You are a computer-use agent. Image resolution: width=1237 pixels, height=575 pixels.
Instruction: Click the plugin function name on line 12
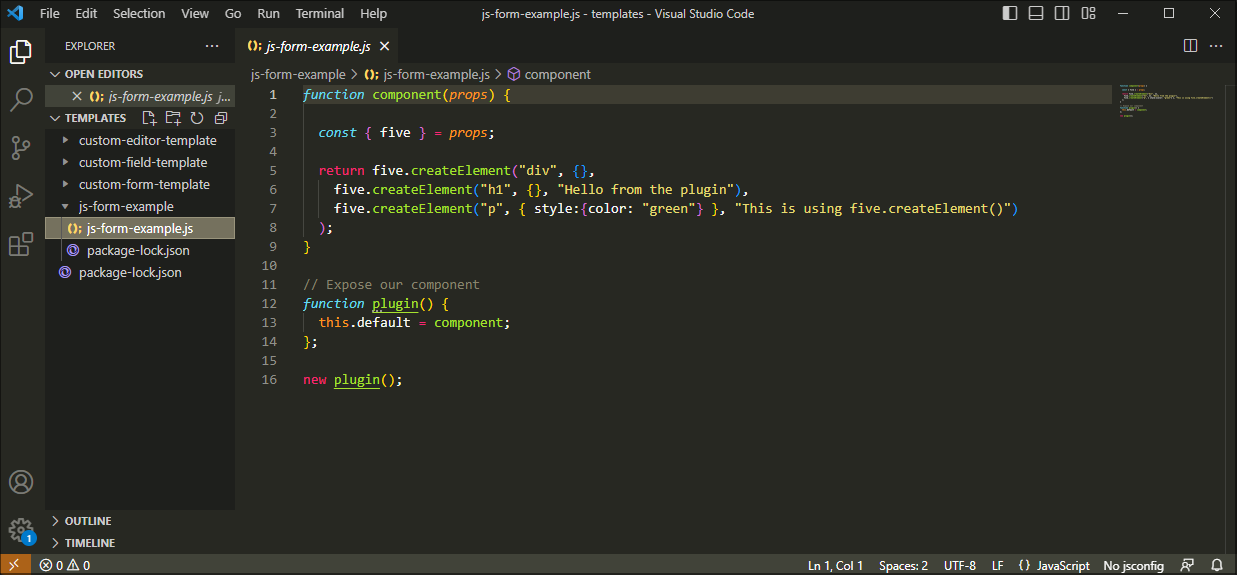(396, 303)
